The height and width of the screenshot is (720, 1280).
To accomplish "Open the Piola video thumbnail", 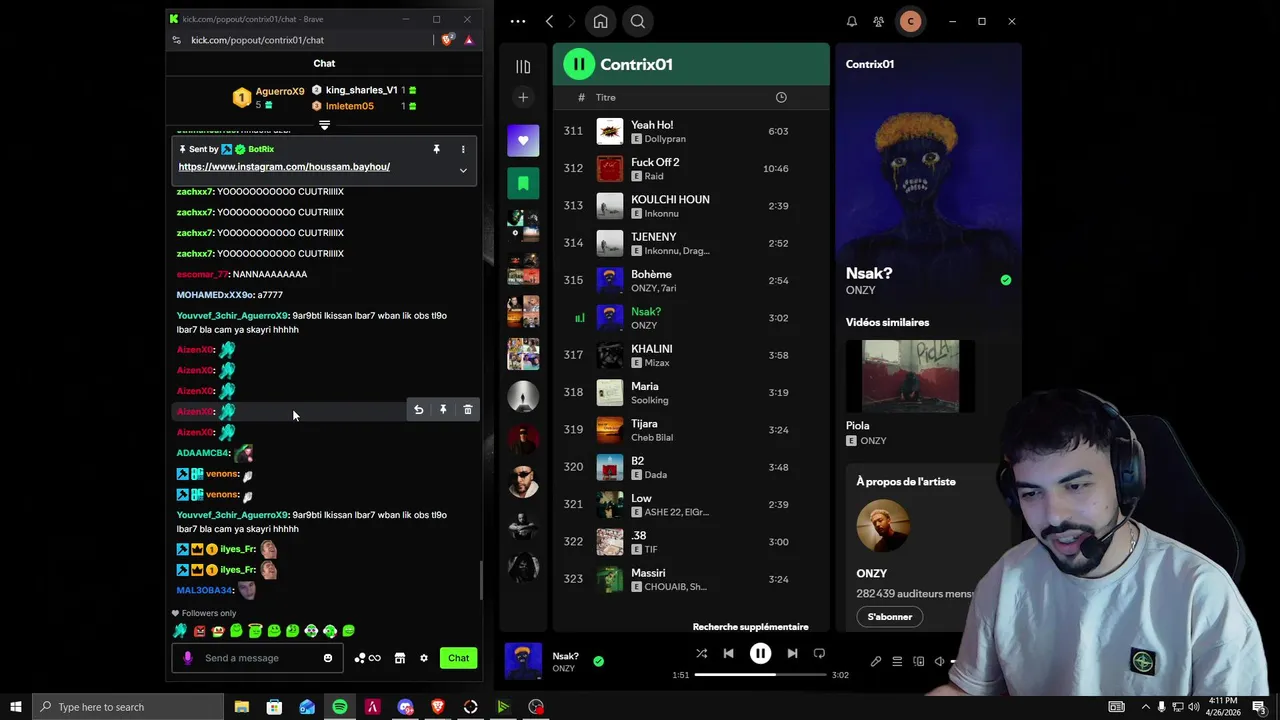I will point(910,376).
